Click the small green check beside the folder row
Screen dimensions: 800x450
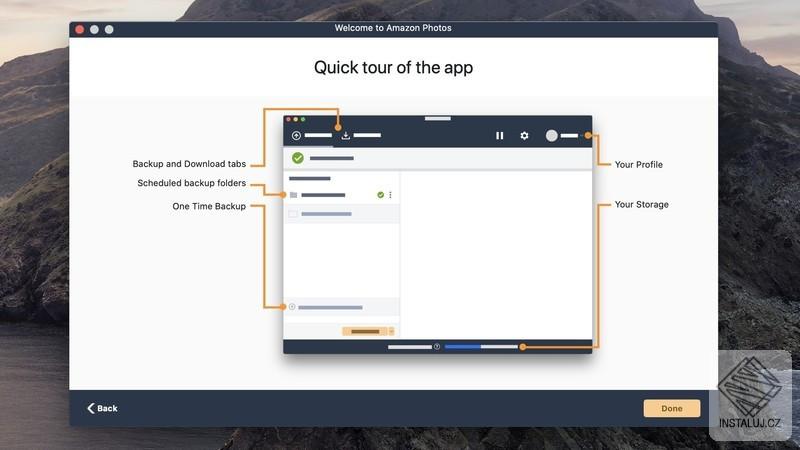(x=381, y=195)
